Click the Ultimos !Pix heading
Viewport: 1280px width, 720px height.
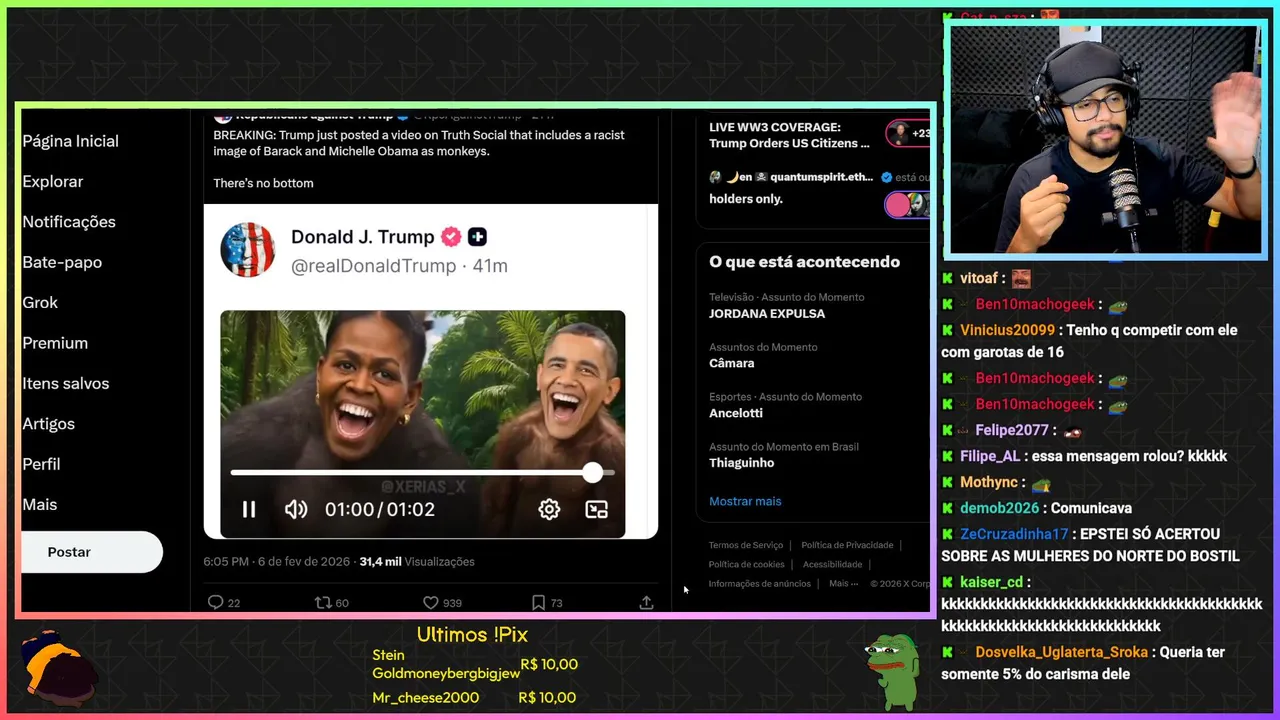coord(472,635)
